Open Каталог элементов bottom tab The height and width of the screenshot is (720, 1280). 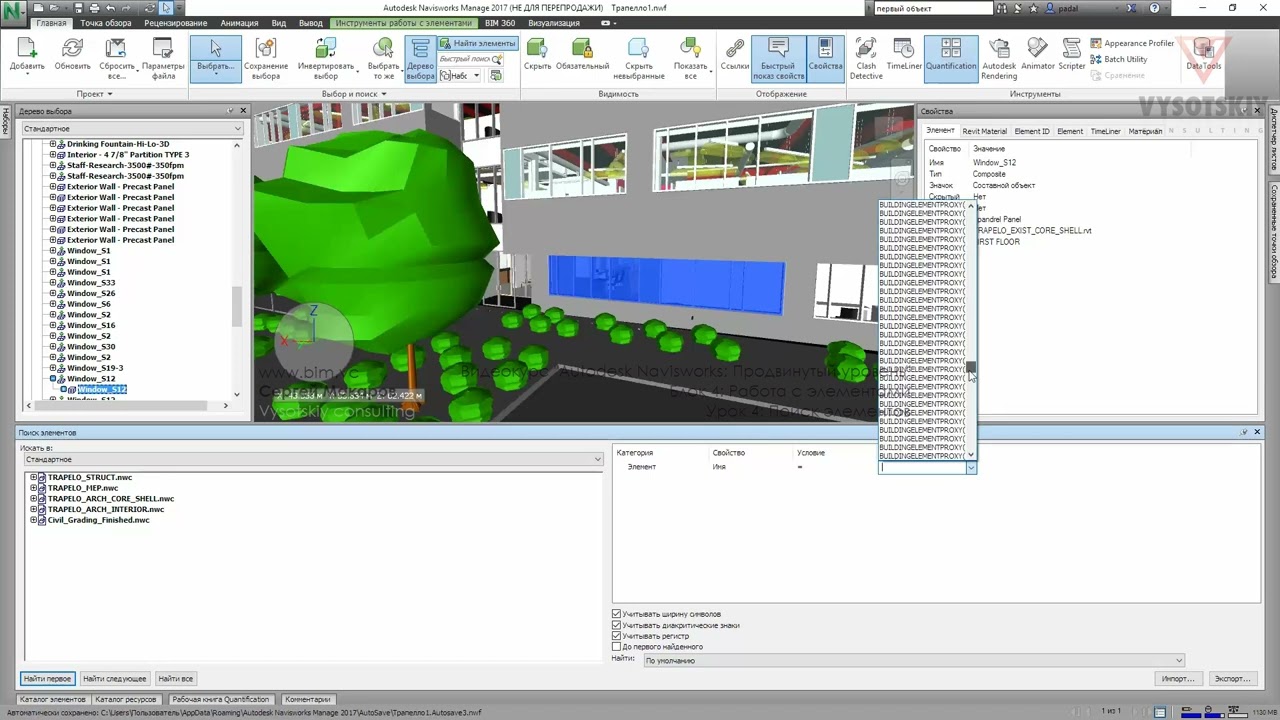53,699
